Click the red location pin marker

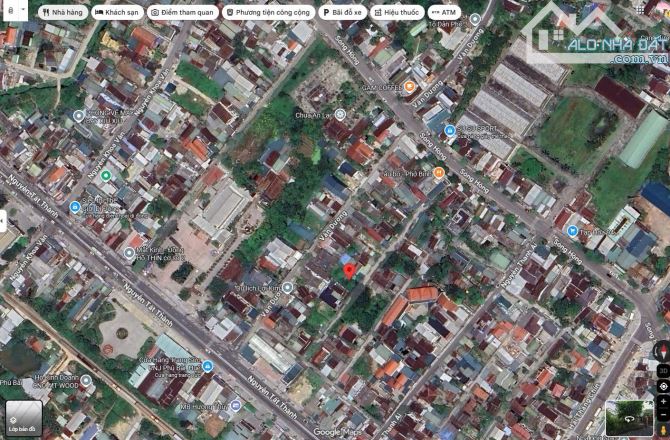pyautogui.click(x=349, y=271)
